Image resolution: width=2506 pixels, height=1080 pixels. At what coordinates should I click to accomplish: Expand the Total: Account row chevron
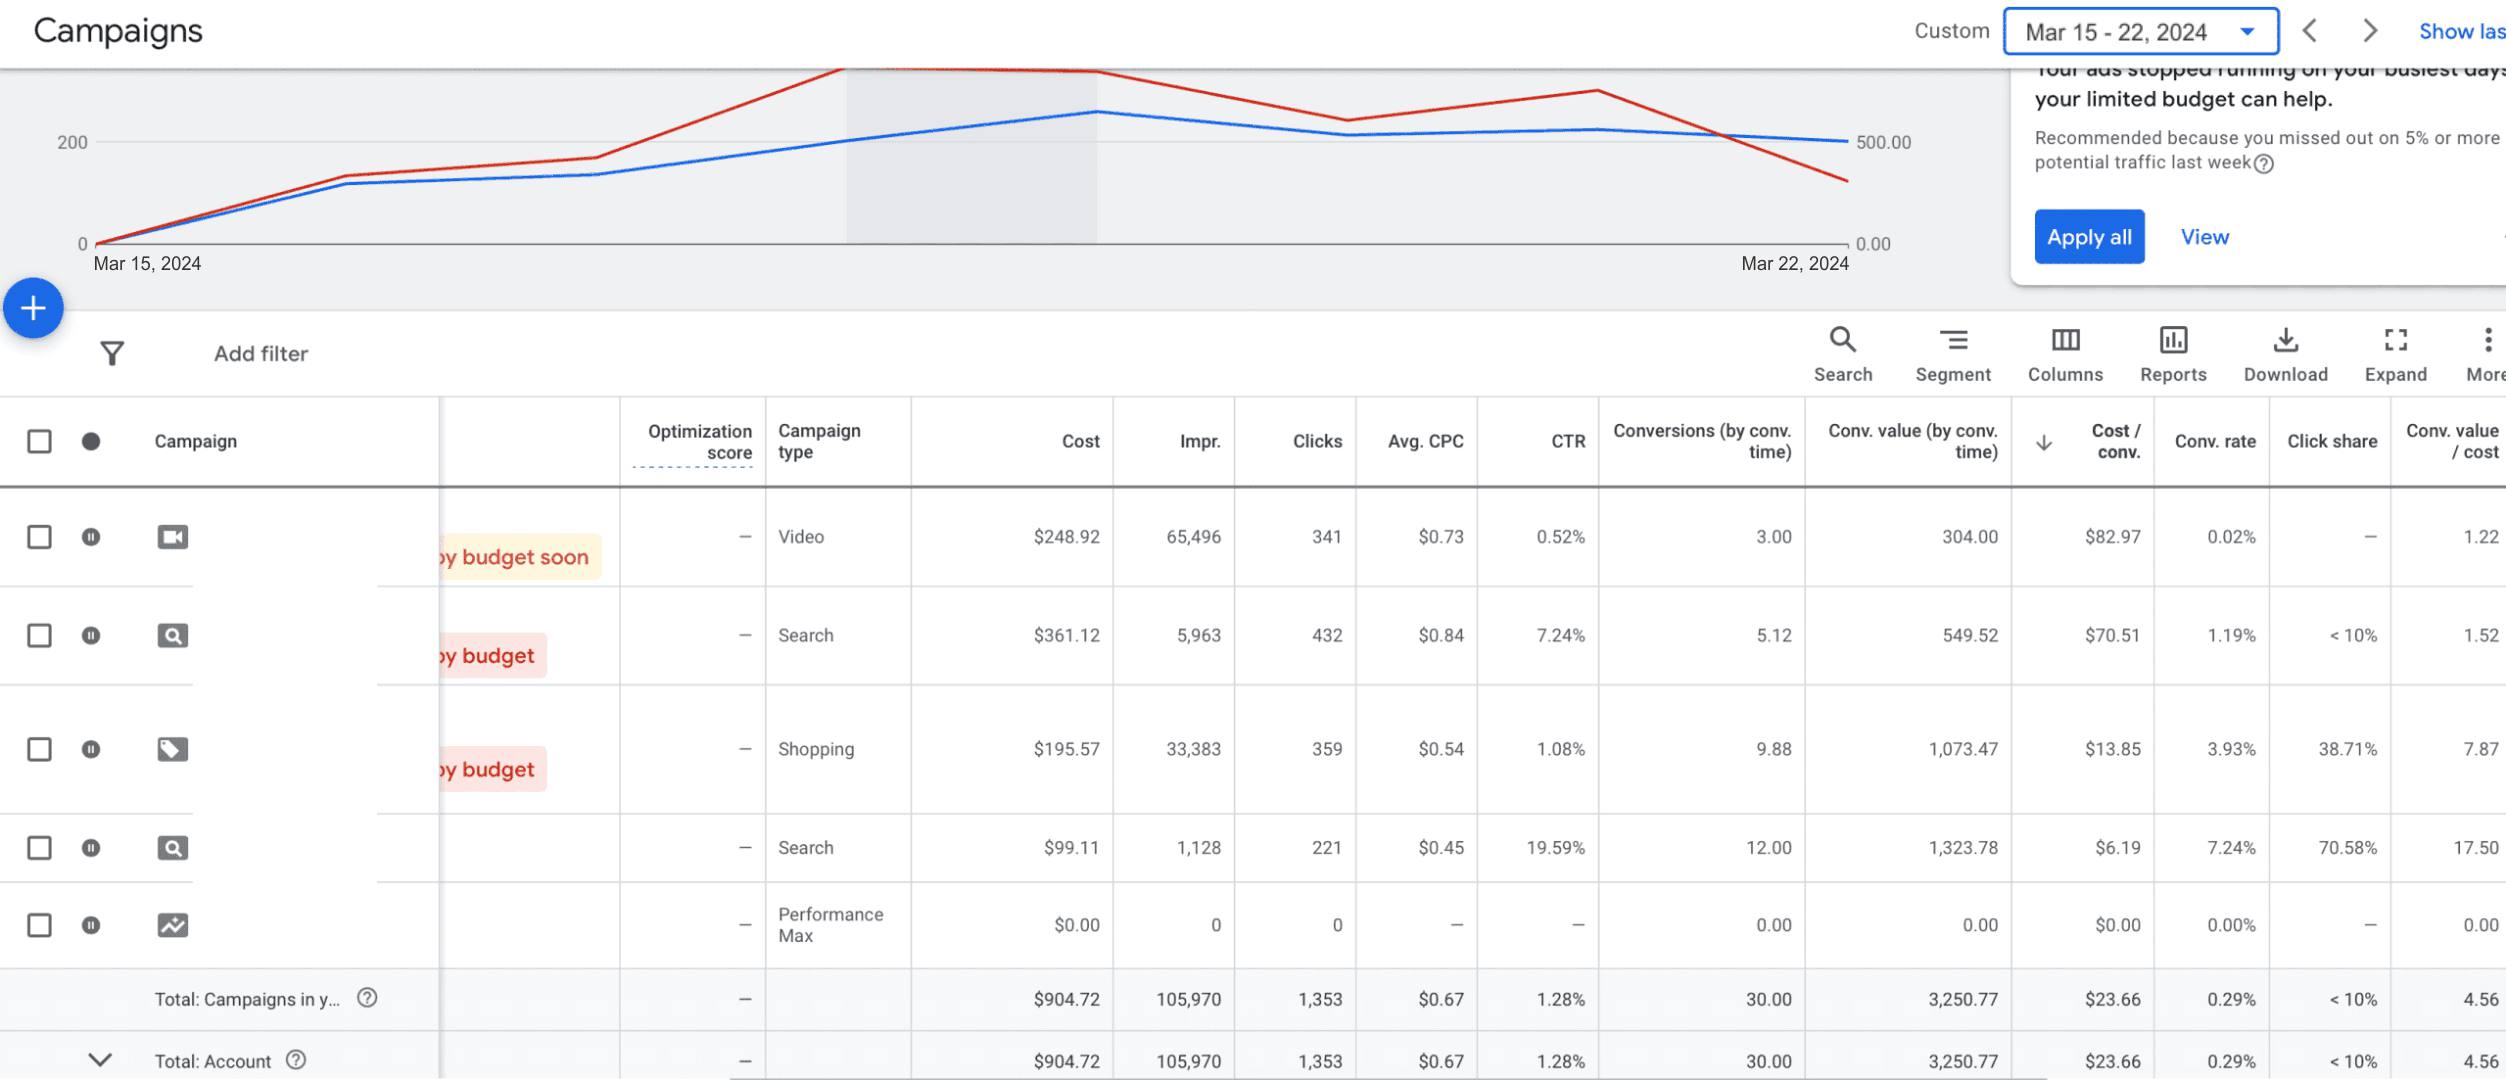(x=100, y=1060)
